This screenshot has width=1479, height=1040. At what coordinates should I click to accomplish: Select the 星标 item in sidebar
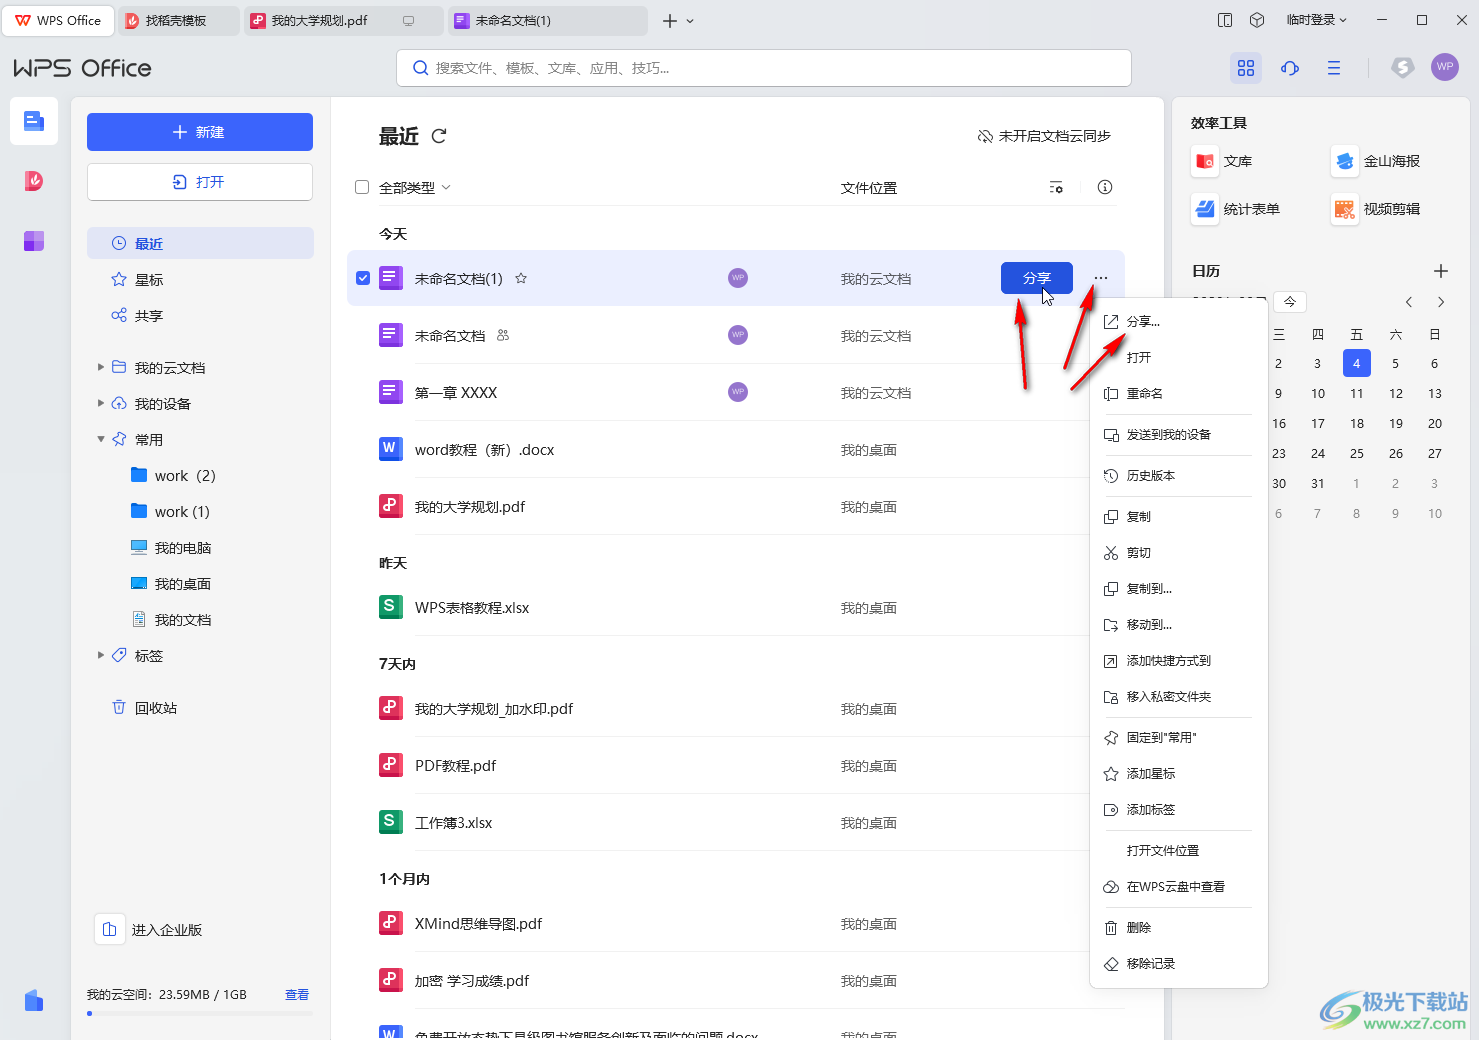(200, 280)
